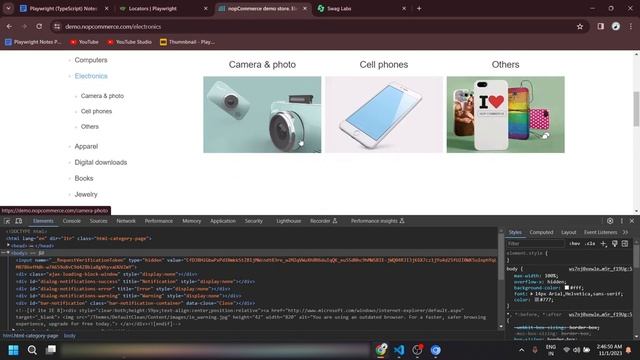
Task: Open the tab search dropdown arrow
Action: pyautogui.click(x=8, y=9)
